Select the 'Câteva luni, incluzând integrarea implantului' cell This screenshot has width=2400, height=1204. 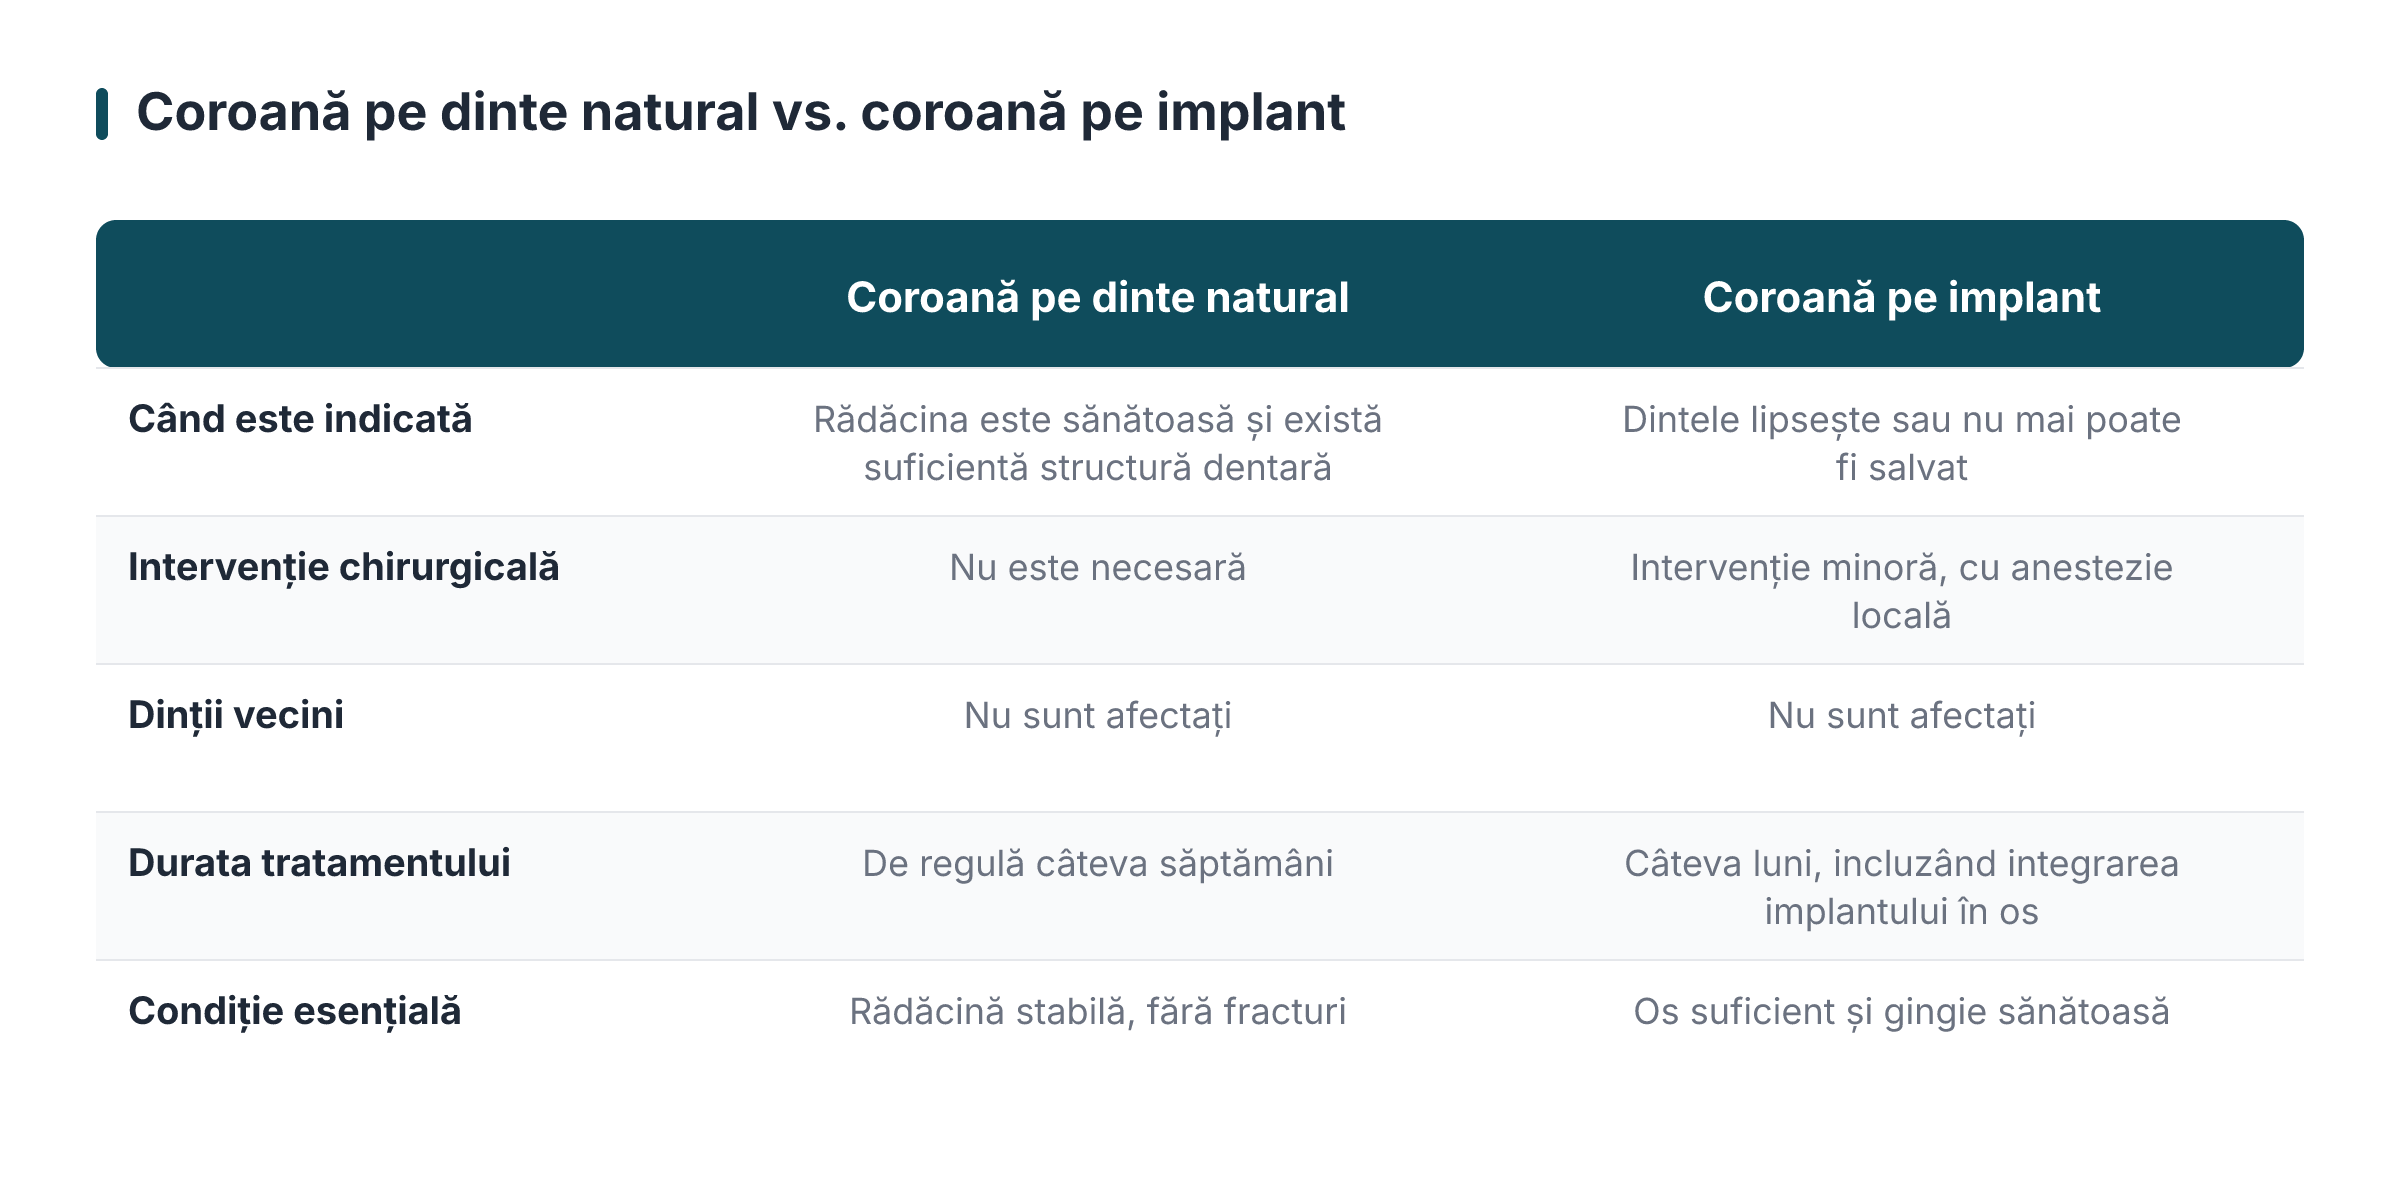tap(1901, 888)
